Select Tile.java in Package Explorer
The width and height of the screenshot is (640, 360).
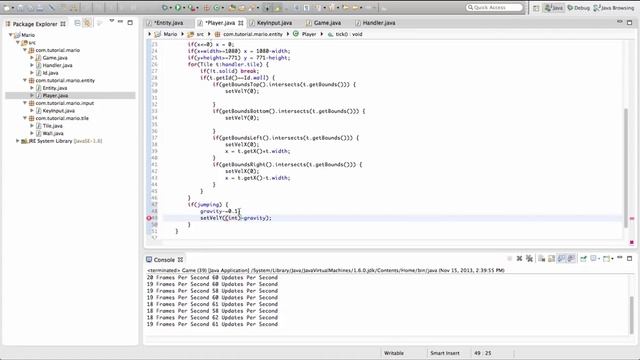pos(52,126)
